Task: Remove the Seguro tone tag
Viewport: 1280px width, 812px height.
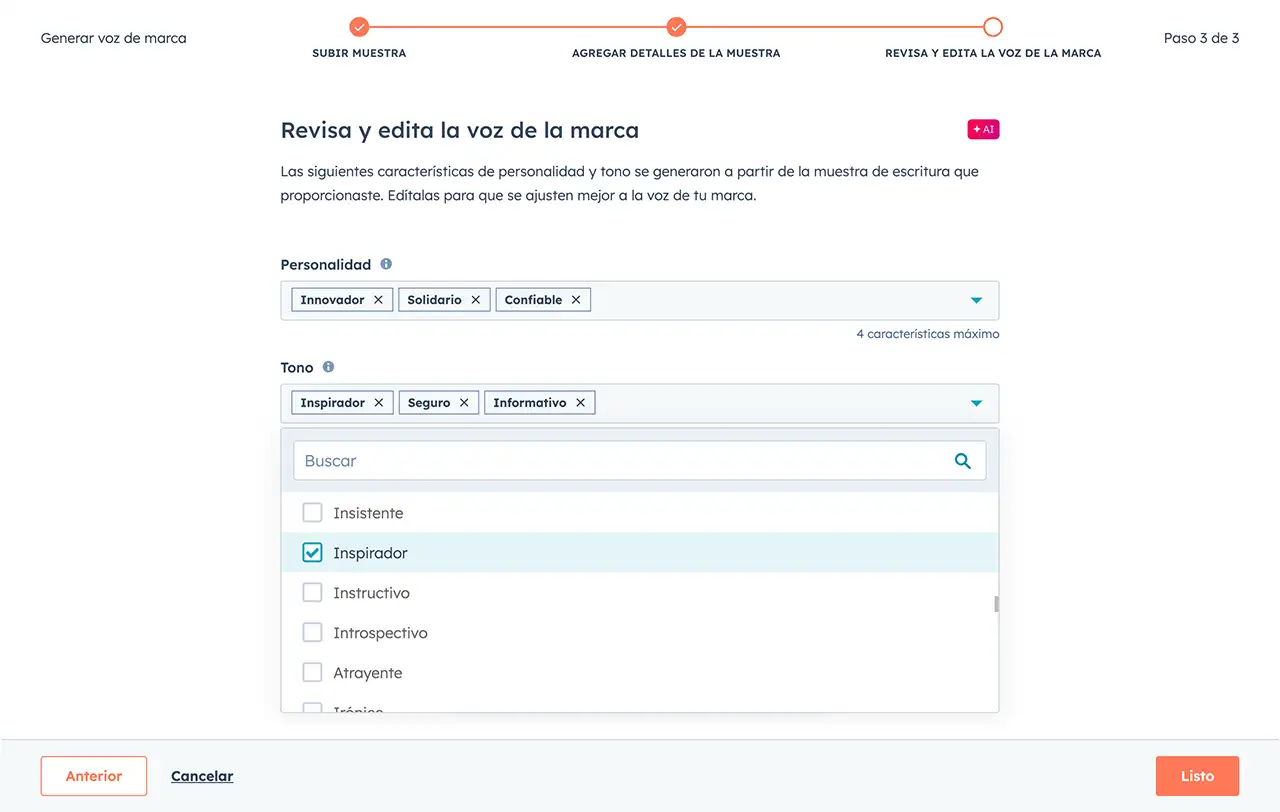Action: (464, 403)
